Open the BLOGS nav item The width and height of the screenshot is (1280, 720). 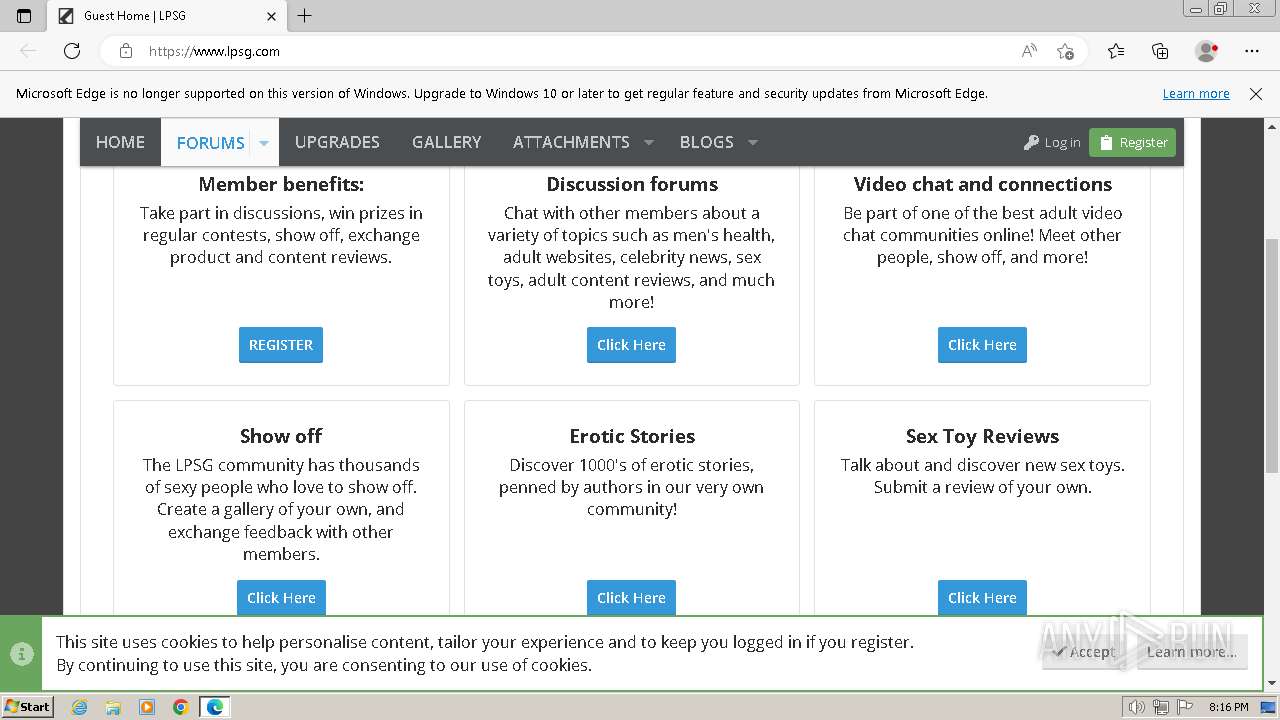point(706,142)
